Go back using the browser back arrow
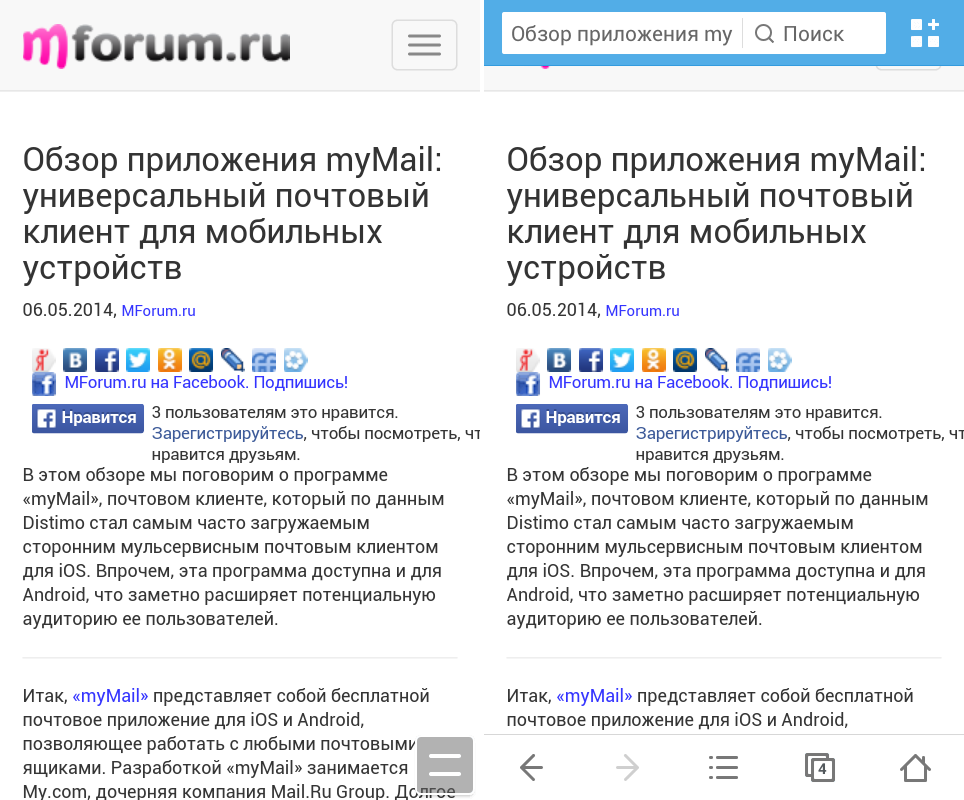 coord(532,767)
